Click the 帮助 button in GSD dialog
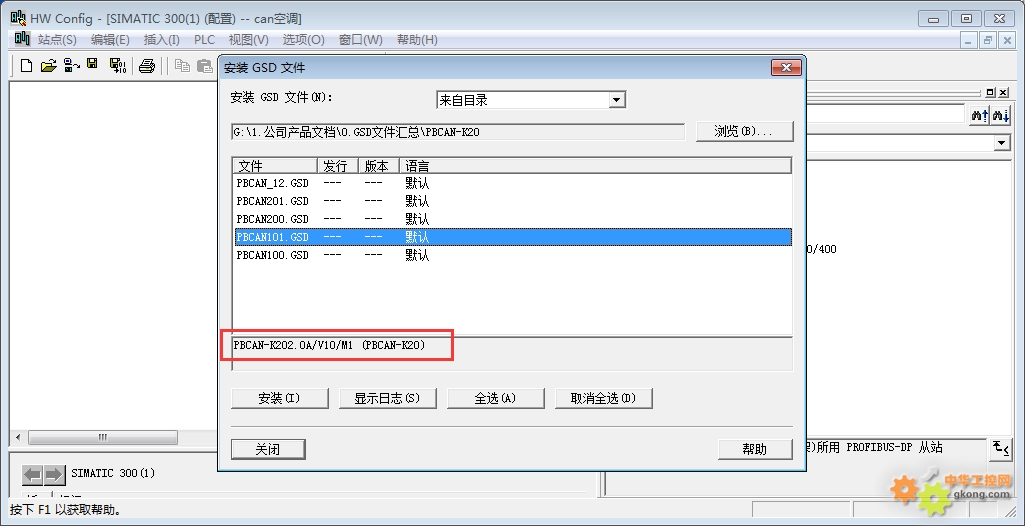Viewport: 1025px width, 526px height. 755,449
